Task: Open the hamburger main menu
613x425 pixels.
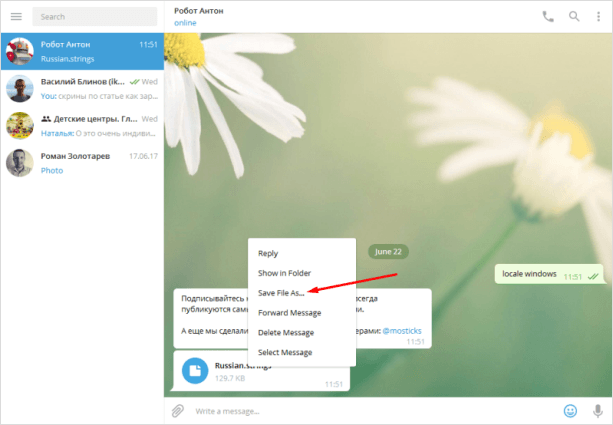Action: (16, 16)
